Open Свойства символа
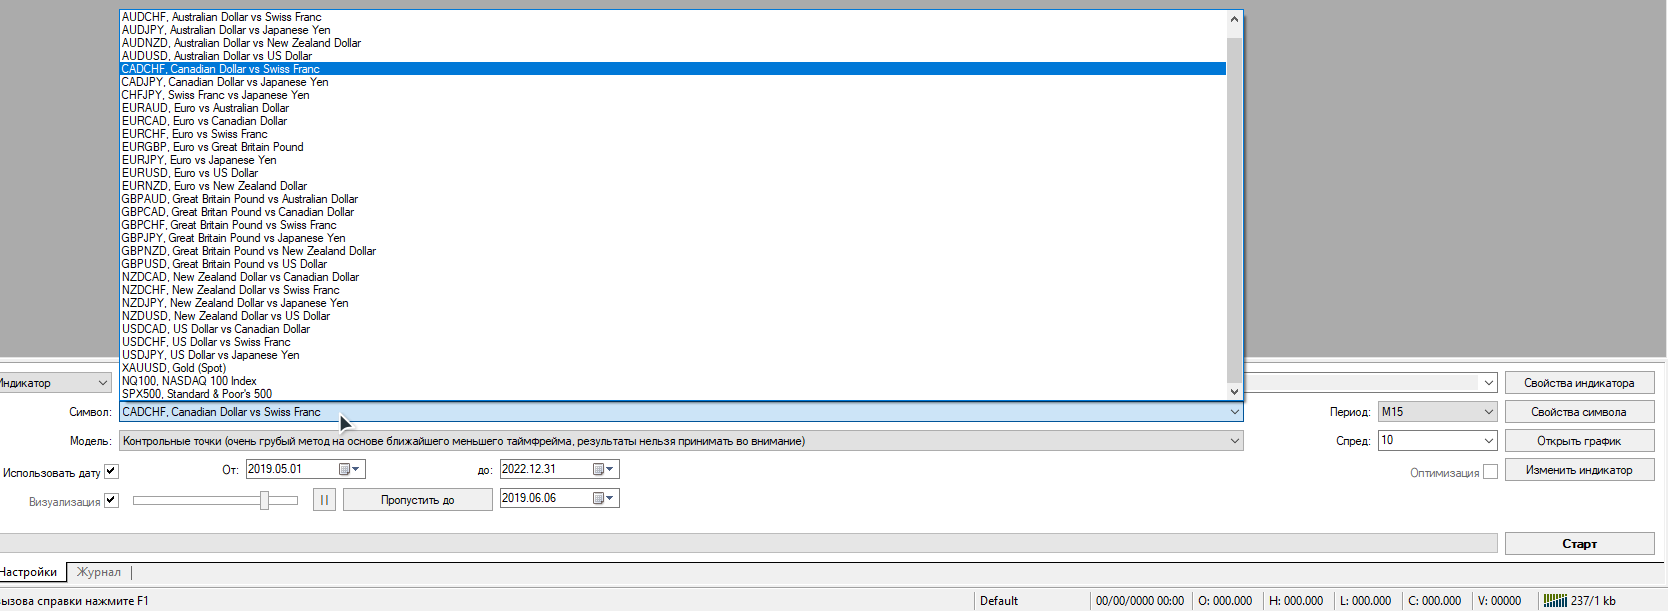The width and height of the screenshot is (1668, 611). (x=1579, y=412)
